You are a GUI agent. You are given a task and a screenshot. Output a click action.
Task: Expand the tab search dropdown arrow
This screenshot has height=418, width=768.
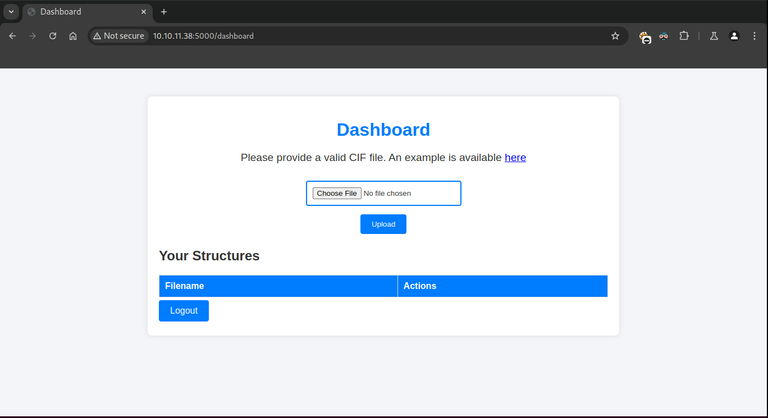coord(11,12)
